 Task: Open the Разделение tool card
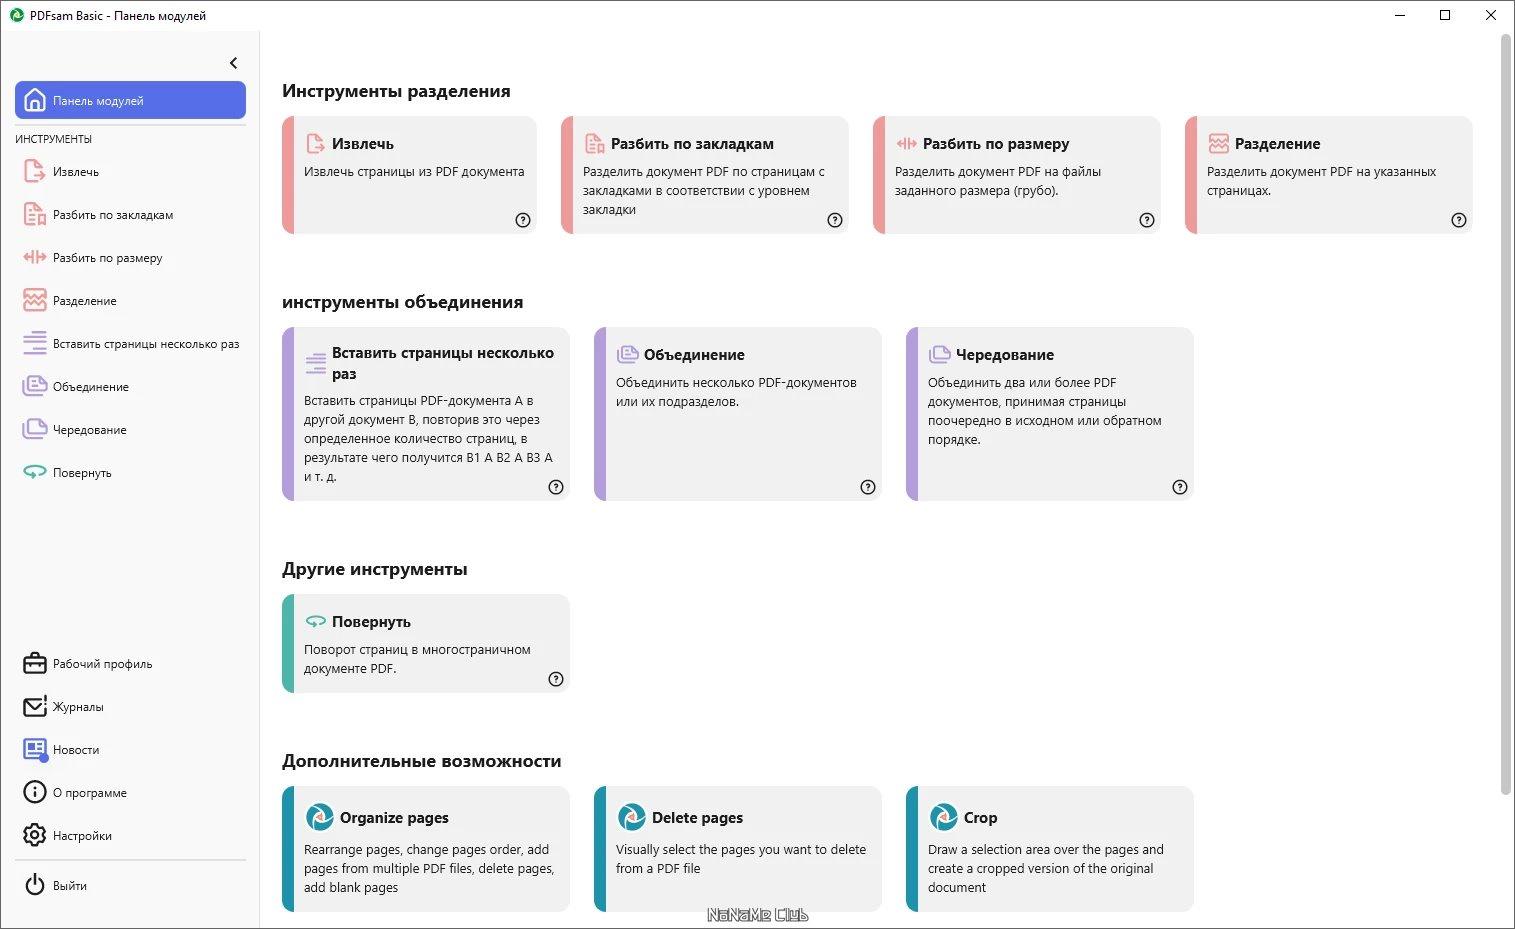[1328, 175]
